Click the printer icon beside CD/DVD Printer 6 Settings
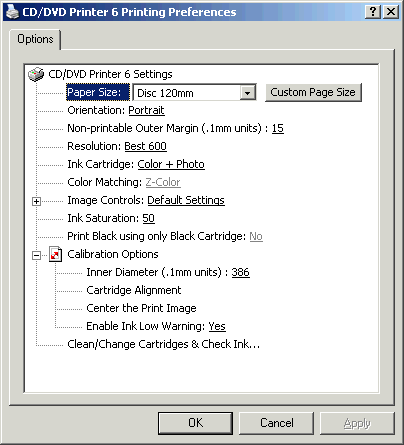Image resolution: width=404 pixels, height=445 pixels. (36, 74)
